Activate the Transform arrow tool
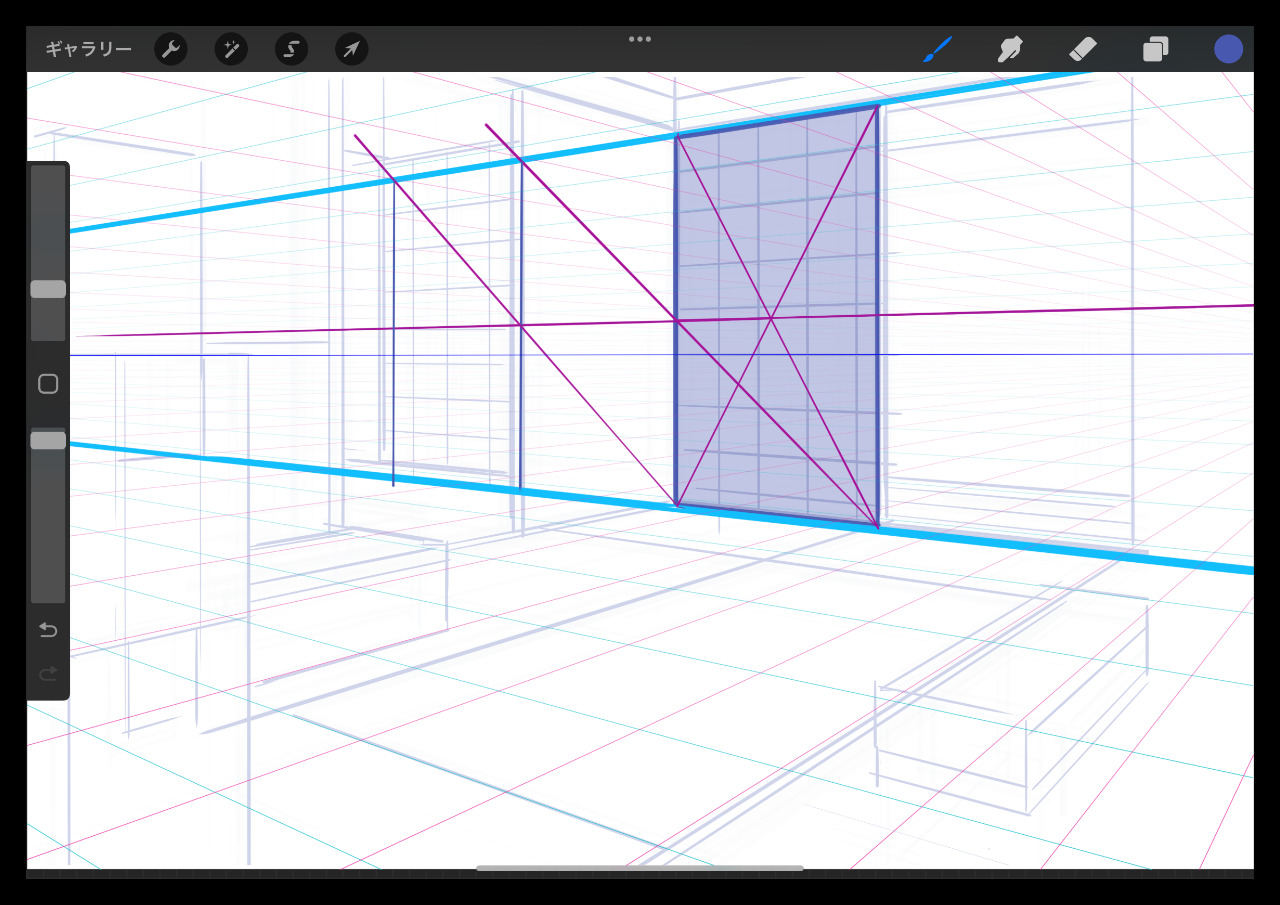The image size is (1280, 905). click(351, 49)
